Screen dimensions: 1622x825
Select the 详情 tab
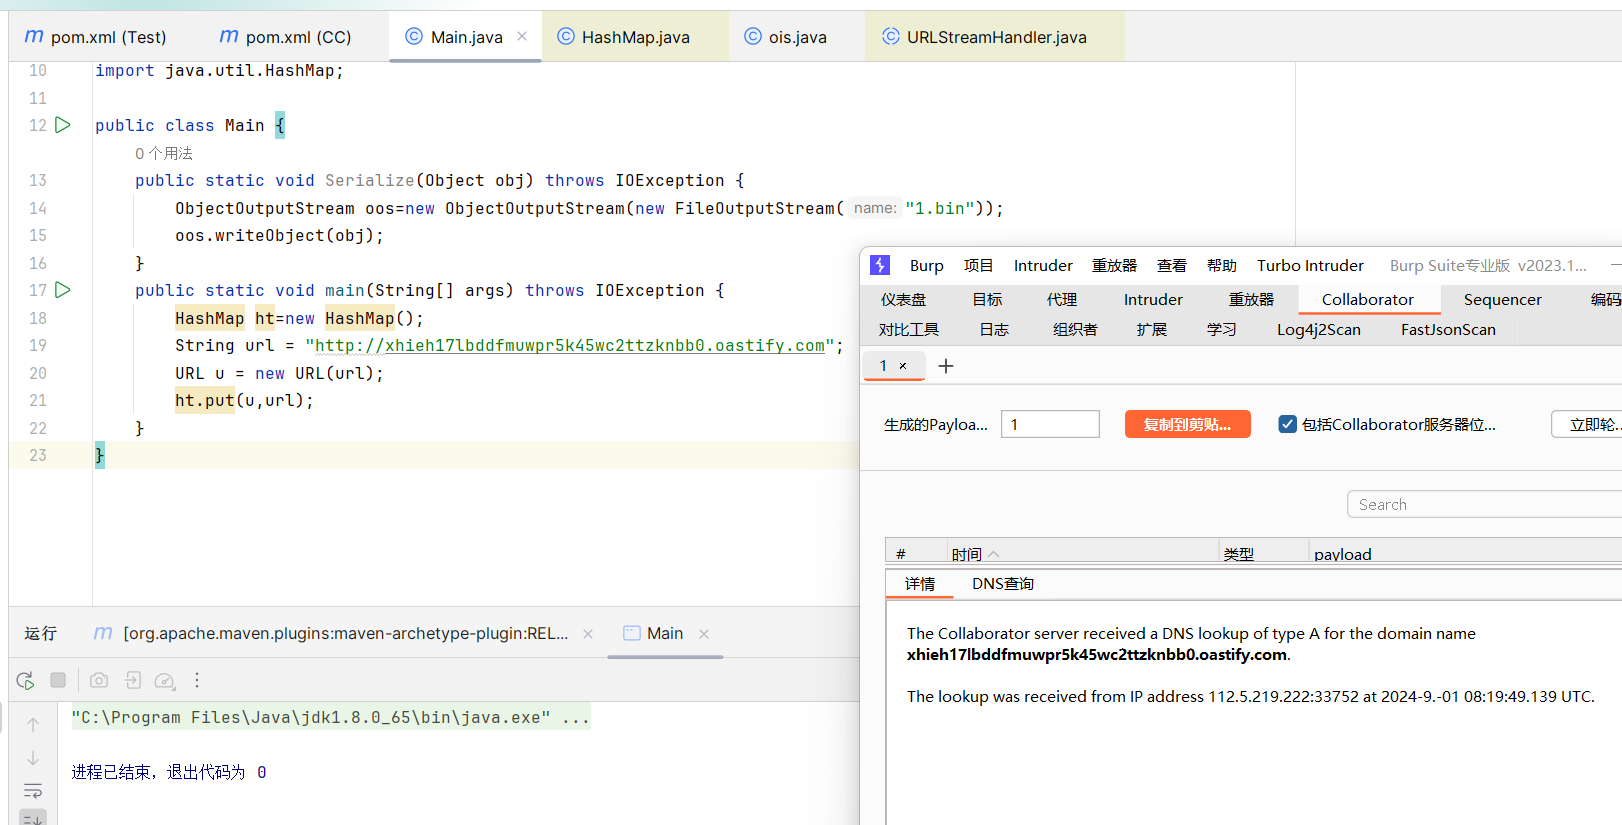[920, 584]
